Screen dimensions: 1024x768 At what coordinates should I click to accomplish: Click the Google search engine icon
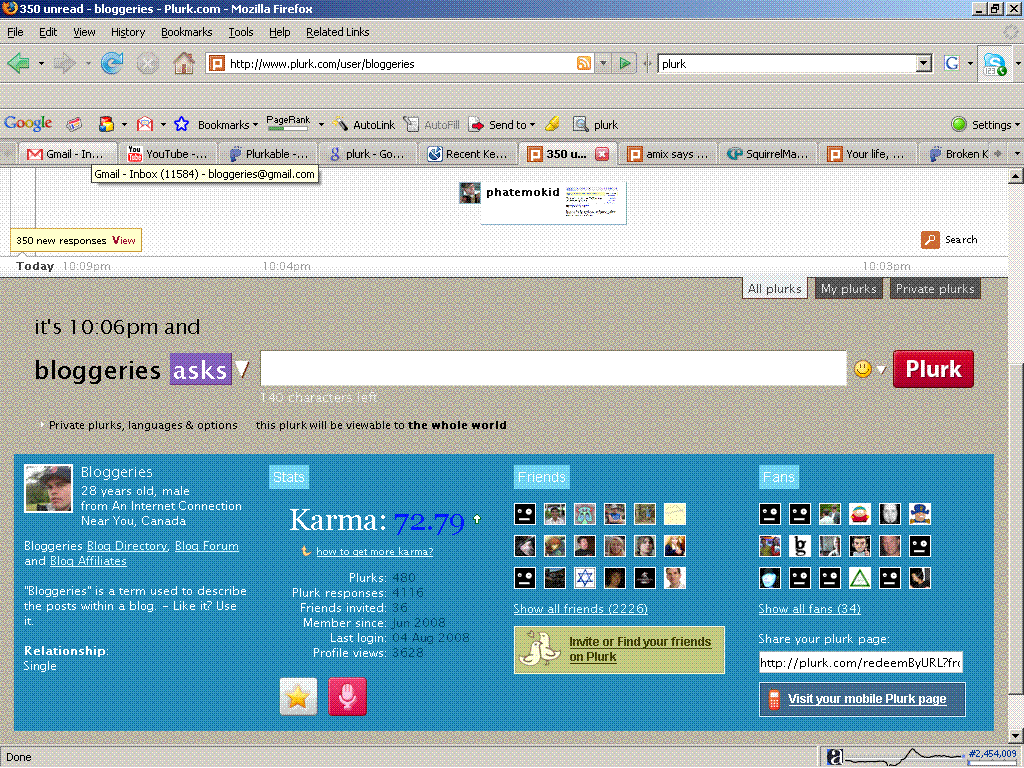[x=952, y=63]
